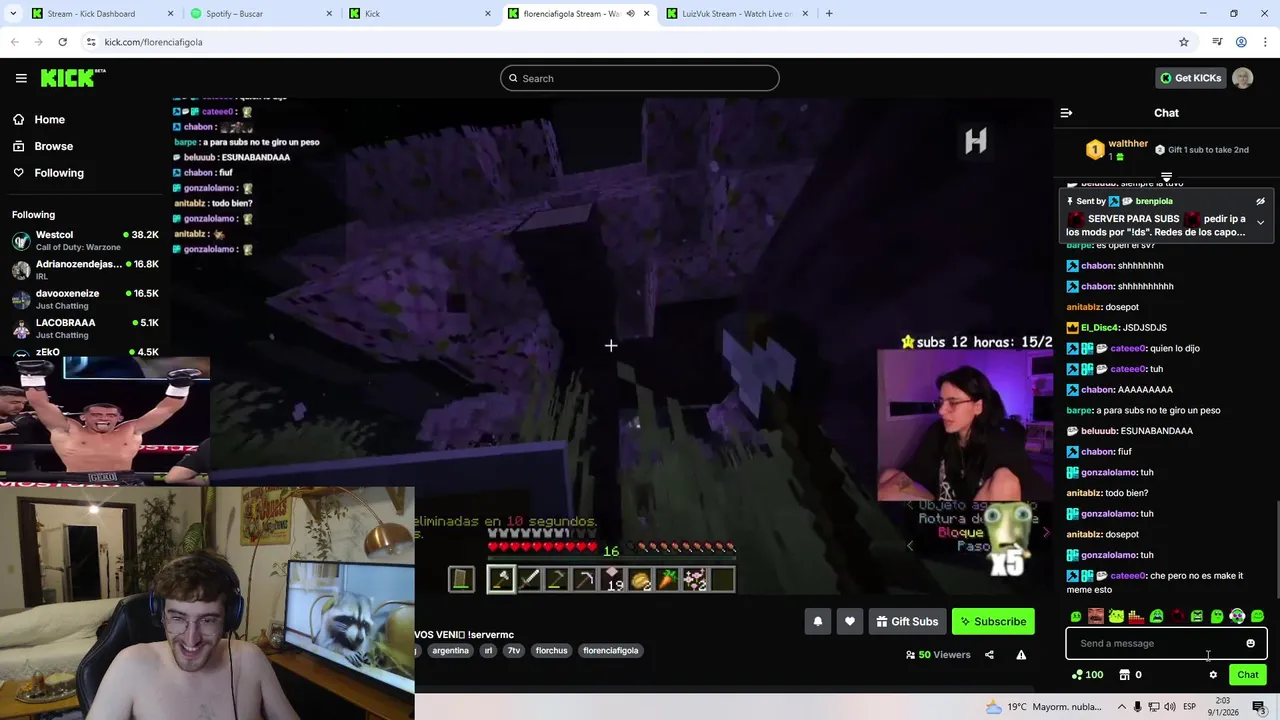The image size is (1280, 720).
Task: Click the KICK logo
Action: (x=73, y=78)
